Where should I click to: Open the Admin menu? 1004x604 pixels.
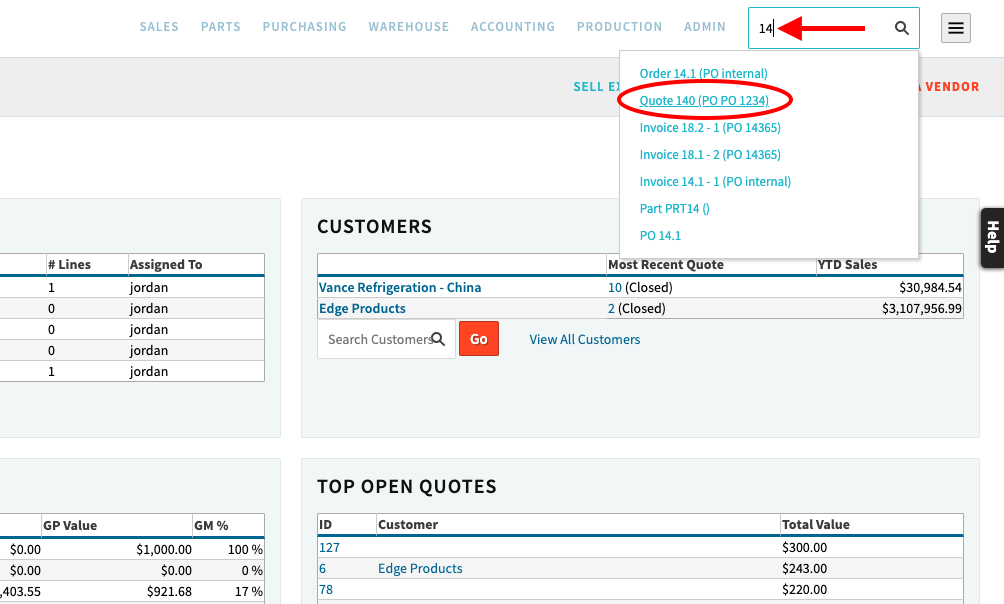(x=705, y=27)
